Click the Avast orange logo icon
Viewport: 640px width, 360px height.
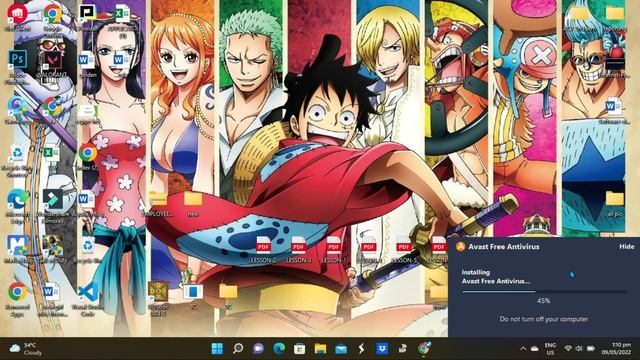460,247
